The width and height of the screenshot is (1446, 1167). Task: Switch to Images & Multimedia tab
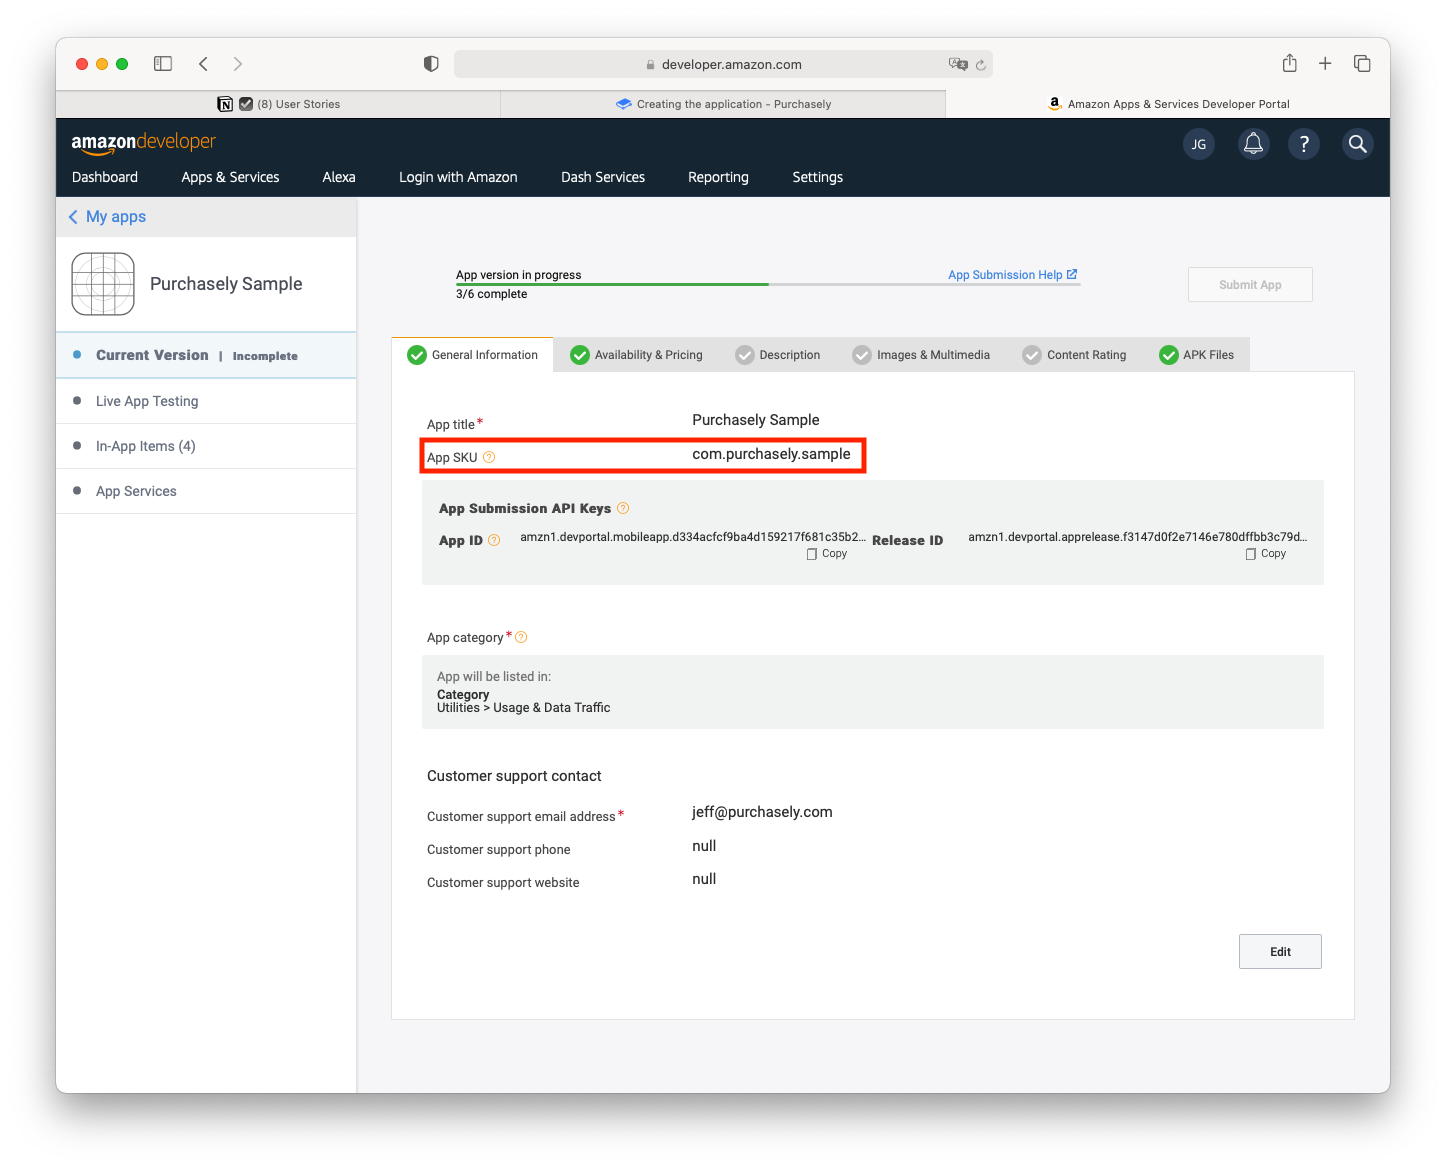[921, 355]
